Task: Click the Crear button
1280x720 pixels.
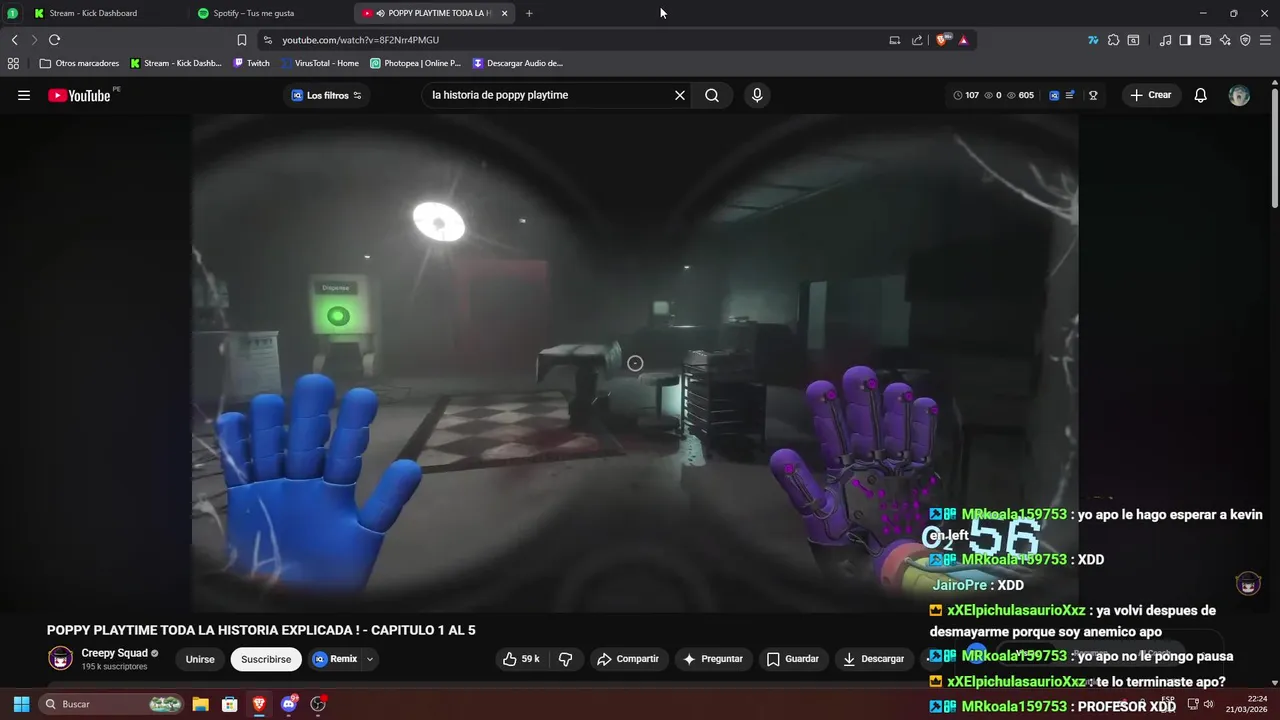Action: click(x=1150, y=95)
